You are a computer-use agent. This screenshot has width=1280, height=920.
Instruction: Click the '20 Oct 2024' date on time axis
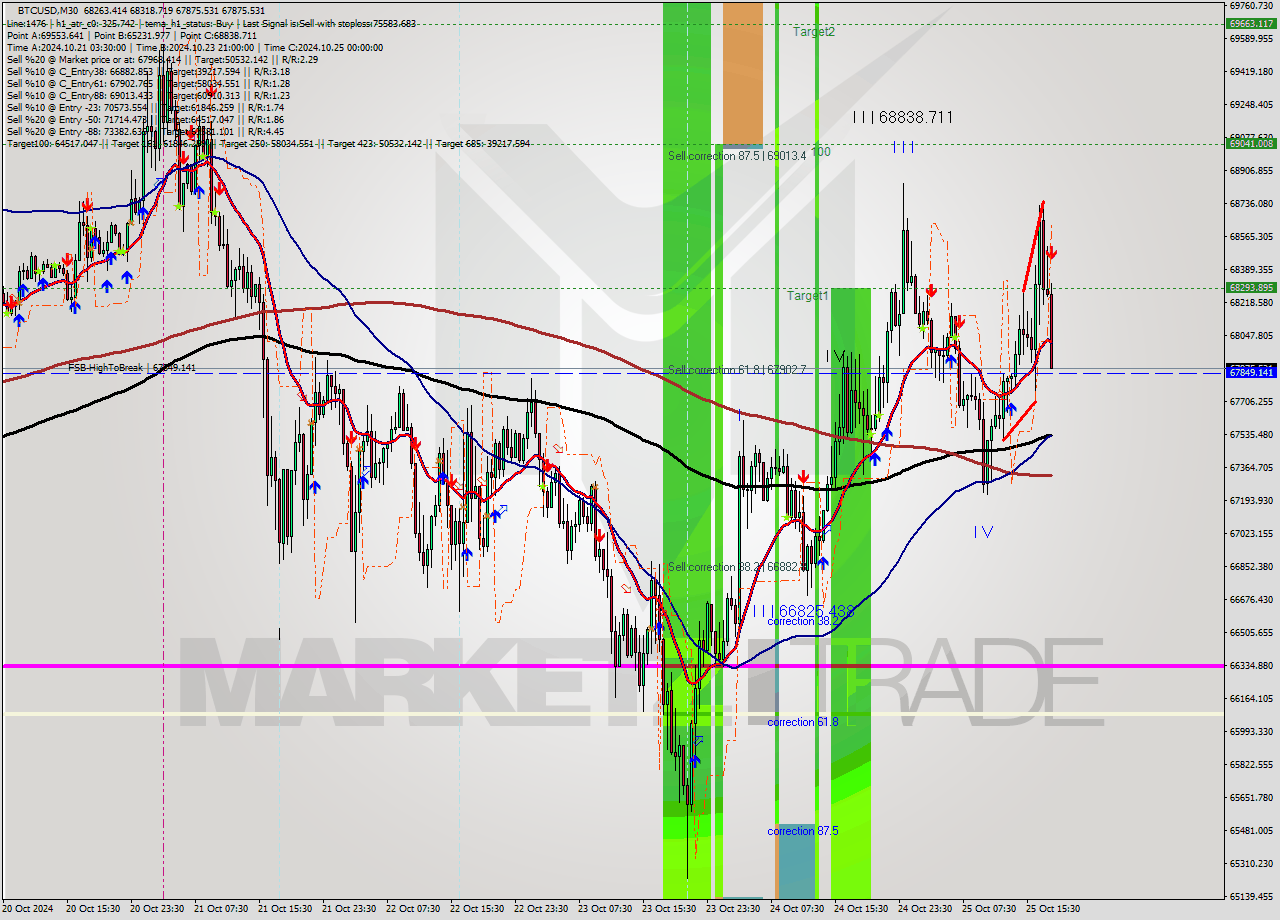27,909
